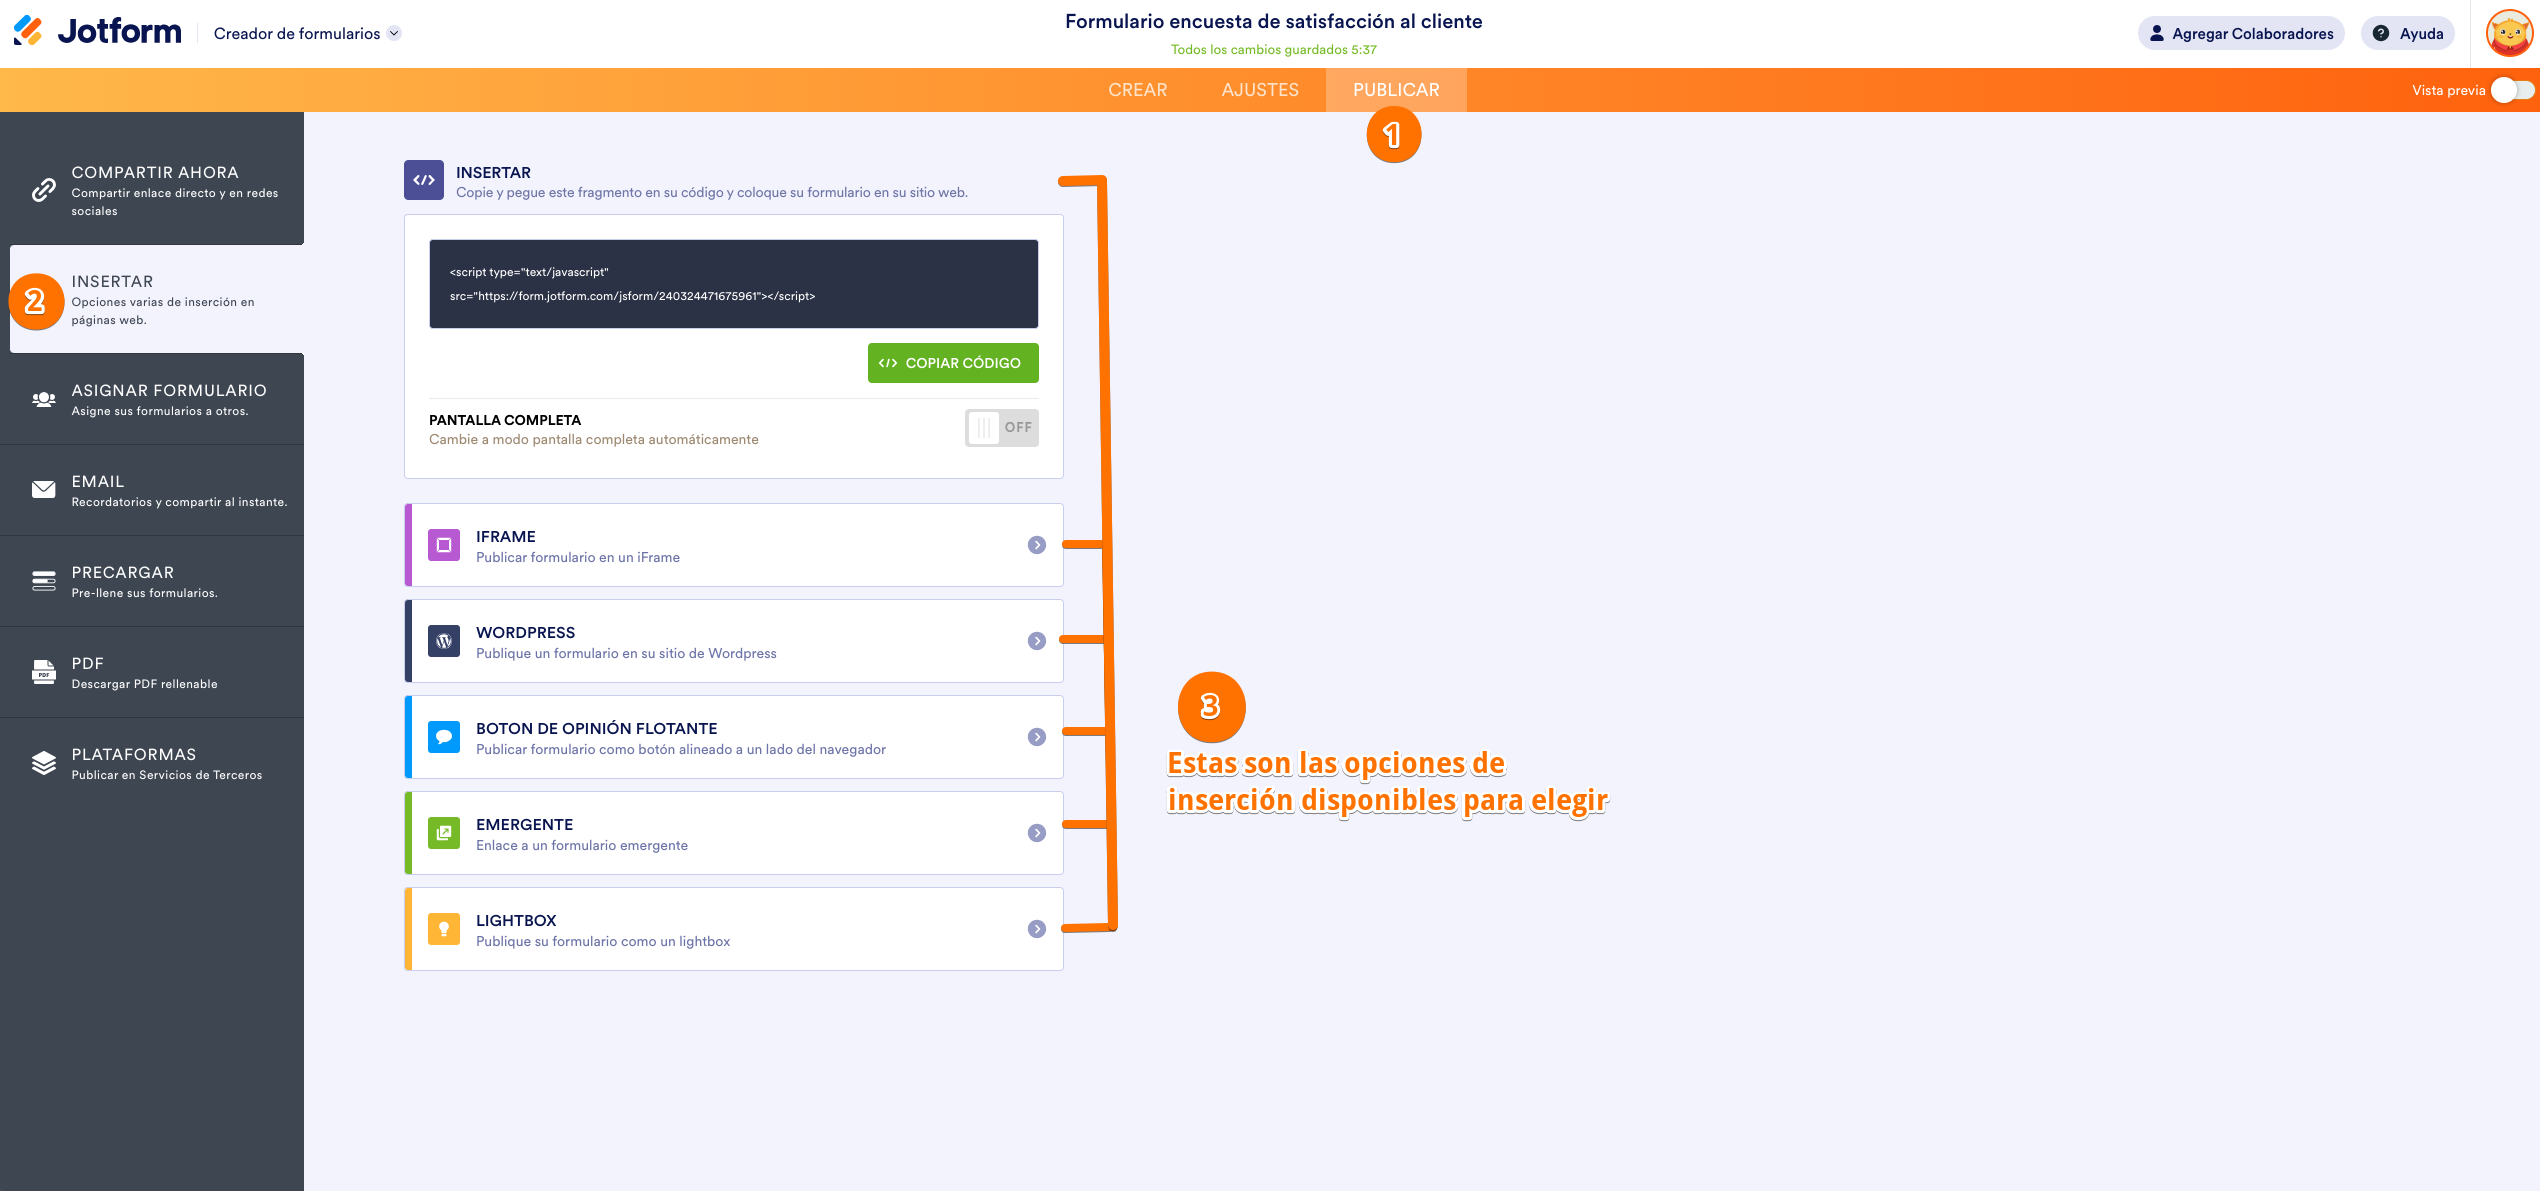Screen dimensions: 2540x1191
Task: Click Agregar Colaboradores button
Action: [x=2241, y=33]
